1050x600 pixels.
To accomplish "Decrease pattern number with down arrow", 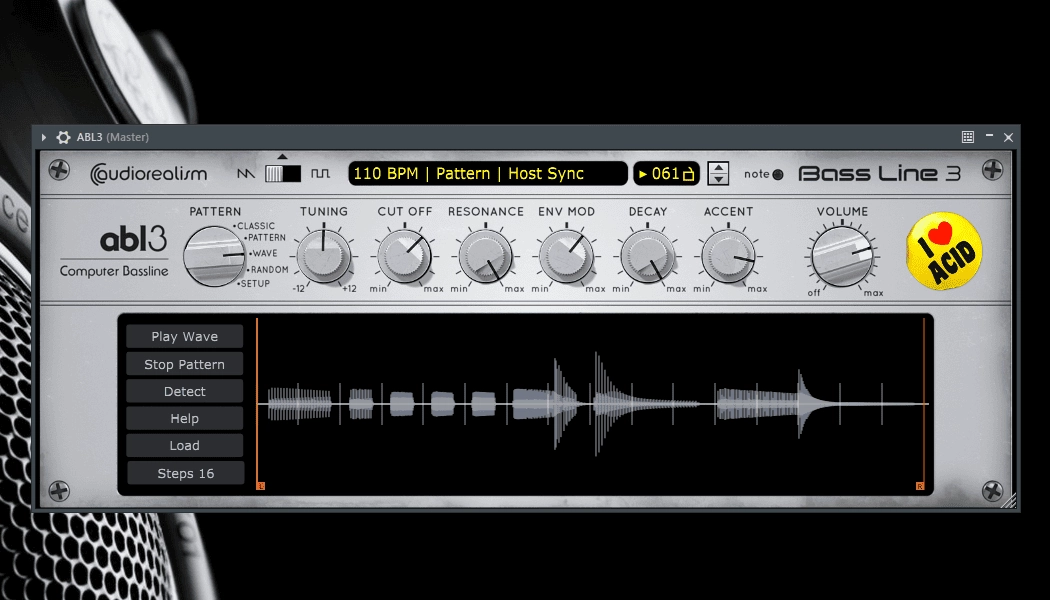I will 718,179.
